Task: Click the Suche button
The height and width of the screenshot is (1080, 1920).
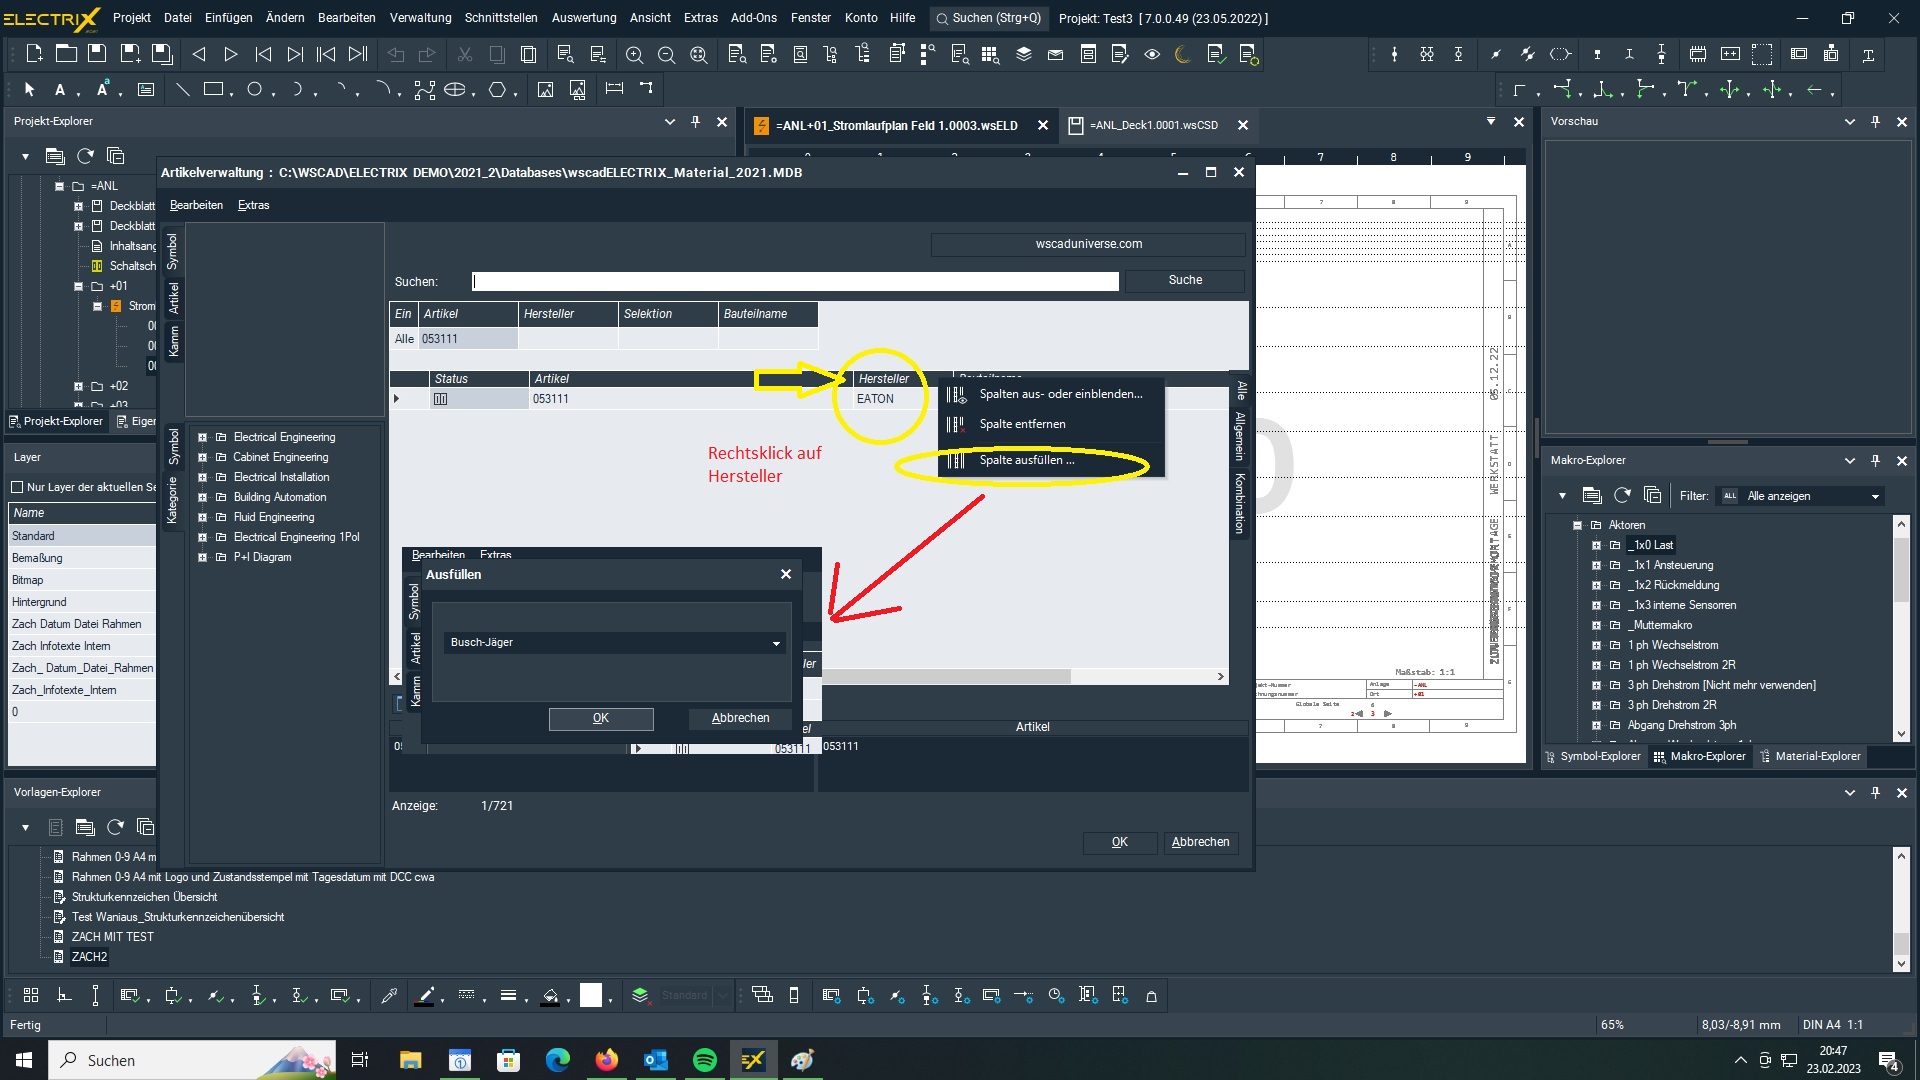Action: (x=1185, y=280)
